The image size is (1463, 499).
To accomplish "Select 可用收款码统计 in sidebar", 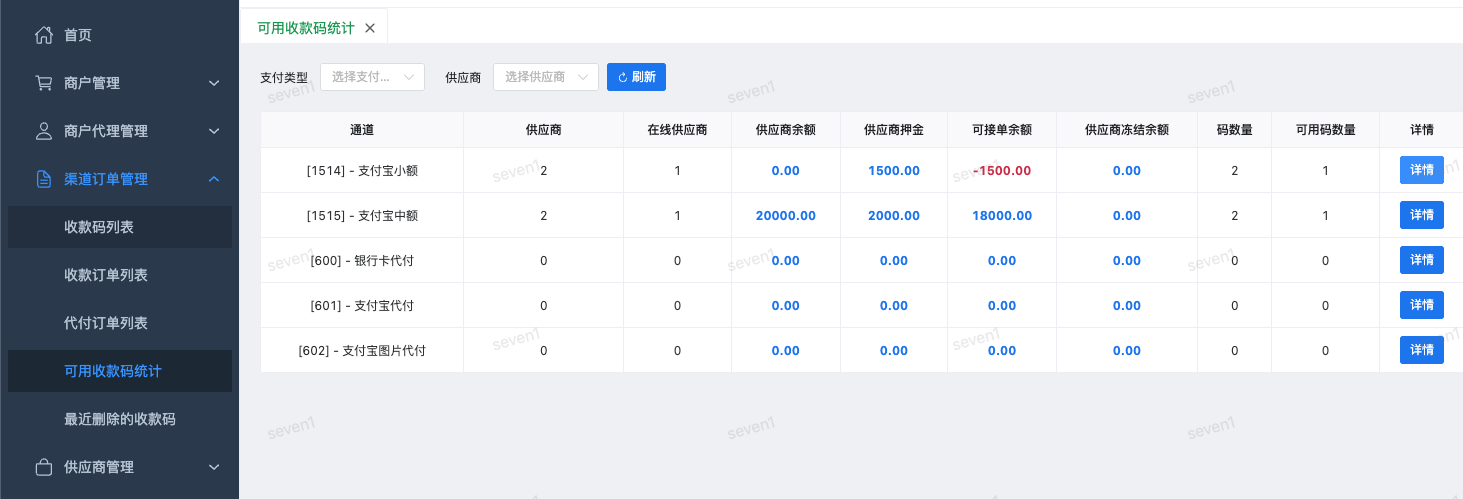I will coord(120,371).
